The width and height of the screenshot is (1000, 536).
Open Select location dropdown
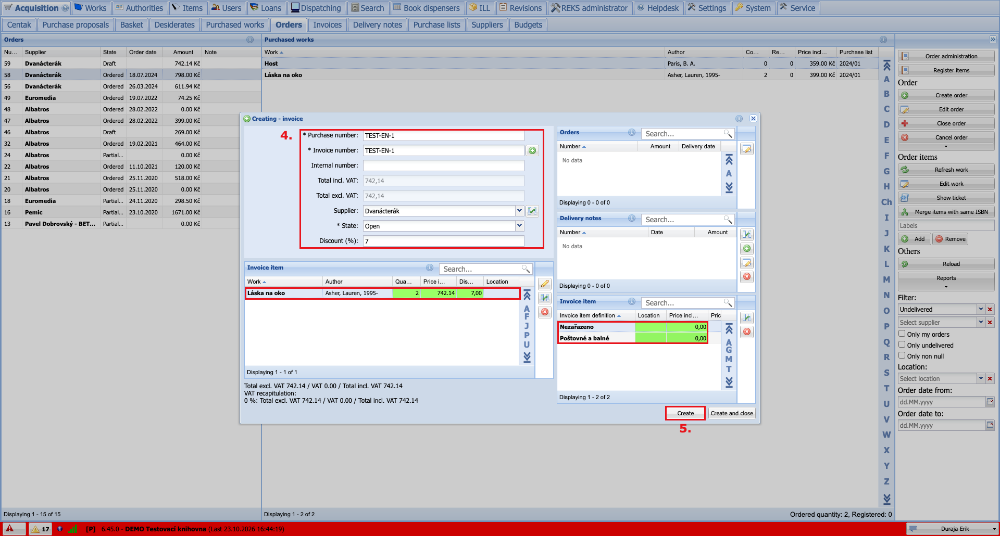click(981, 378)
